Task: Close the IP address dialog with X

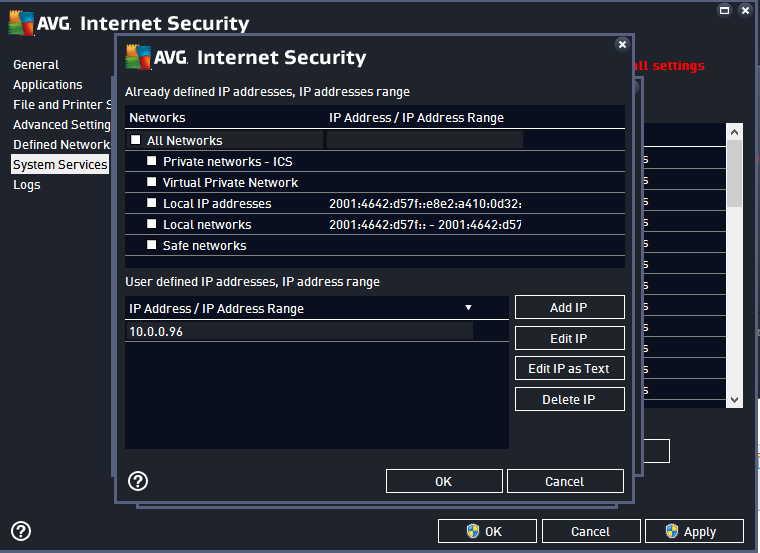Action: pyautogui.click(x=622, y=45)
